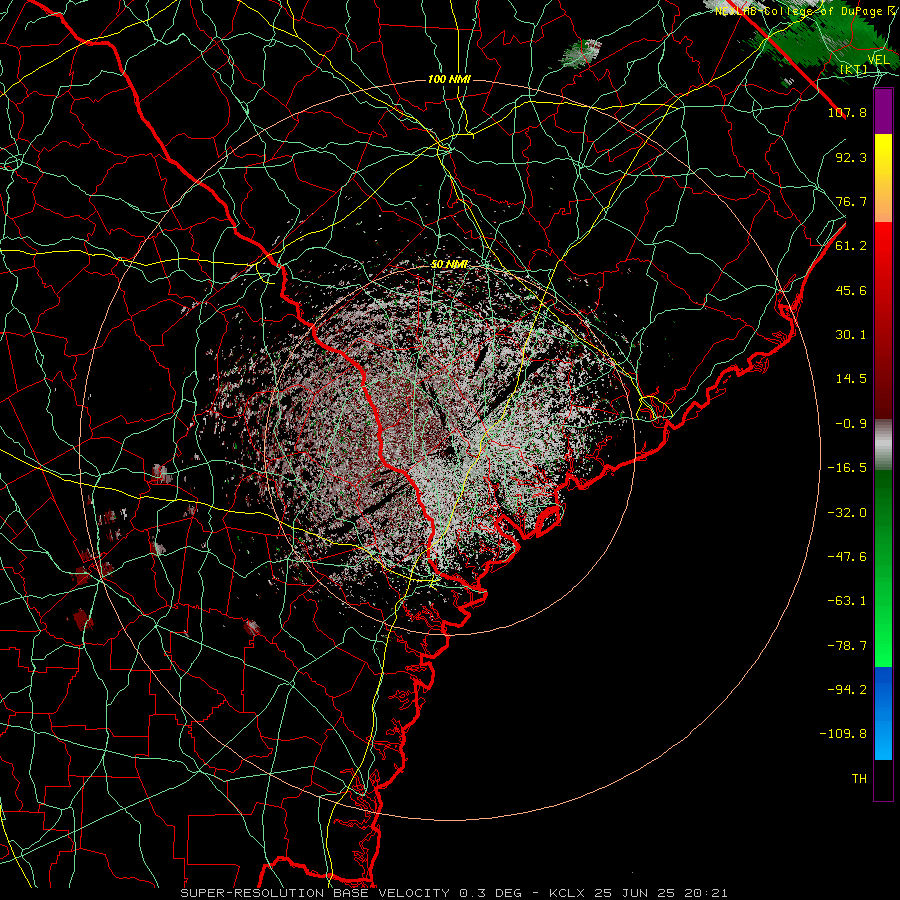Click the 14.5 legend value
Viewport: 900px width, 900px height.
point(851,379)
